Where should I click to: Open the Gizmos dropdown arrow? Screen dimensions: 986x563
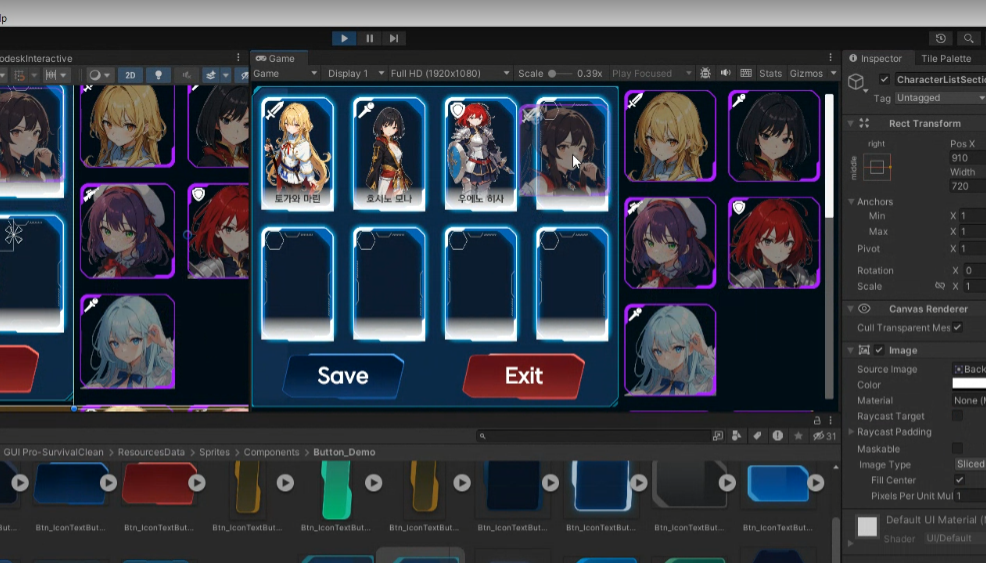834,74
